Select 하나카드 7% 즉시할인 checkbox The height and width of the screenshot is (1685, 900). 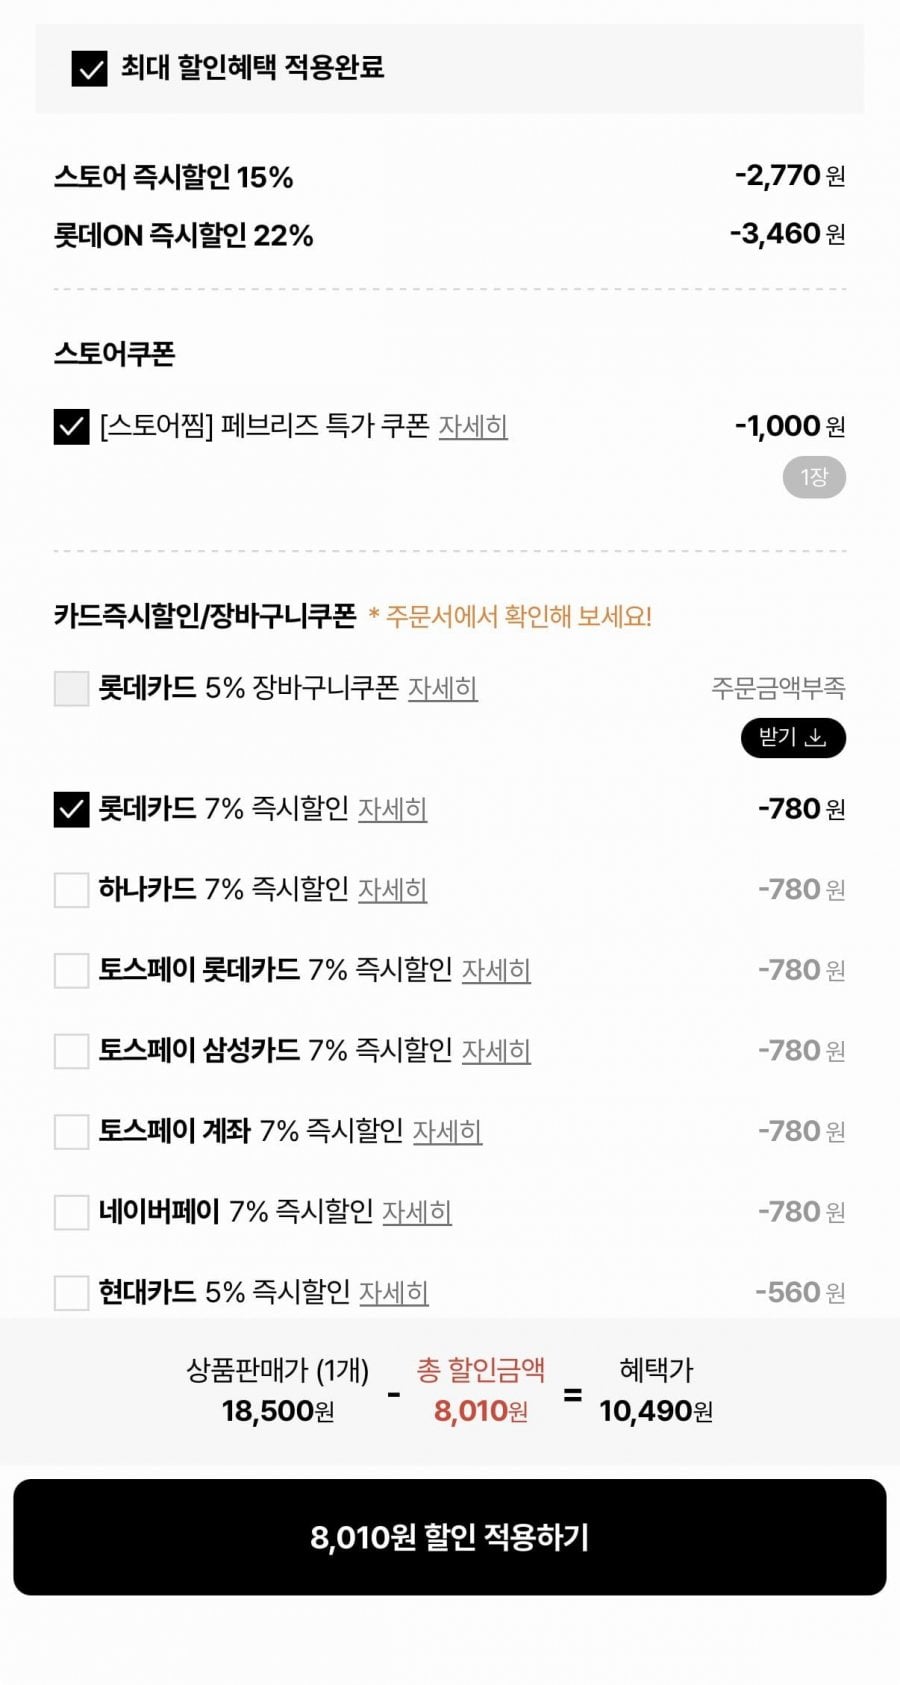(x=72, y=889)
